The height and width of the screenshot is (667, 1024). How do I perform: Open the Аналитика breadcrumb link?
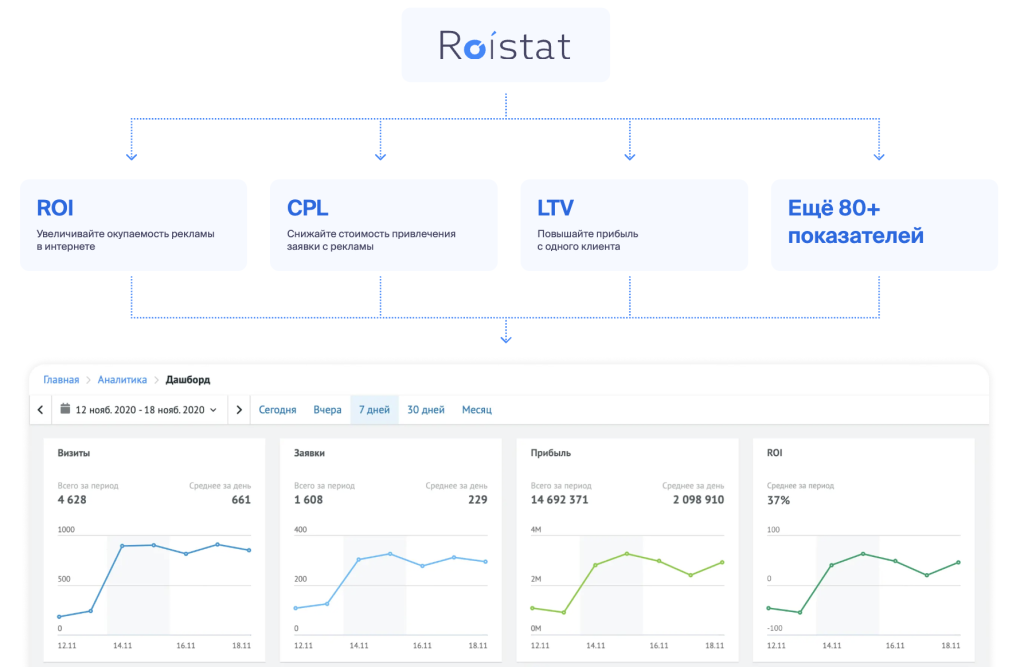click(x=122, y=380)
